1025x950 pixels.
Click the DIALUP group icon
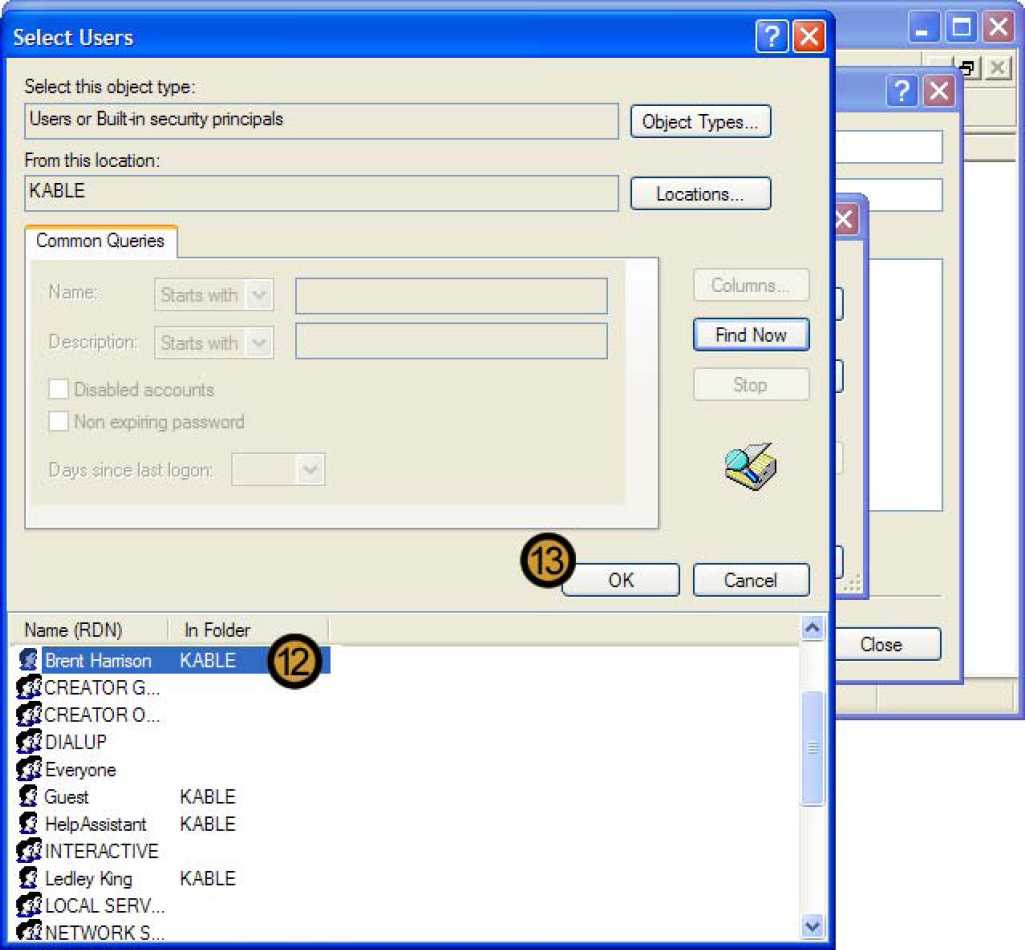tap(28, 741)
